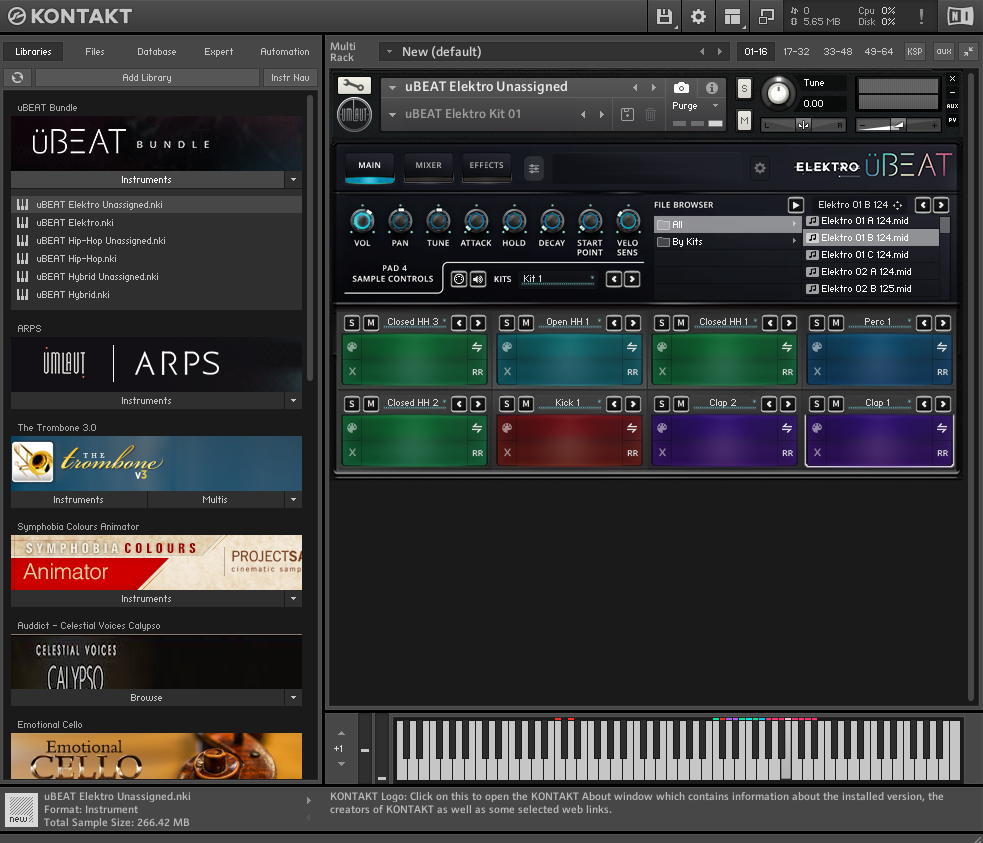
Task: Delete snapshot with the trash icon
Action: coord(650,114)
